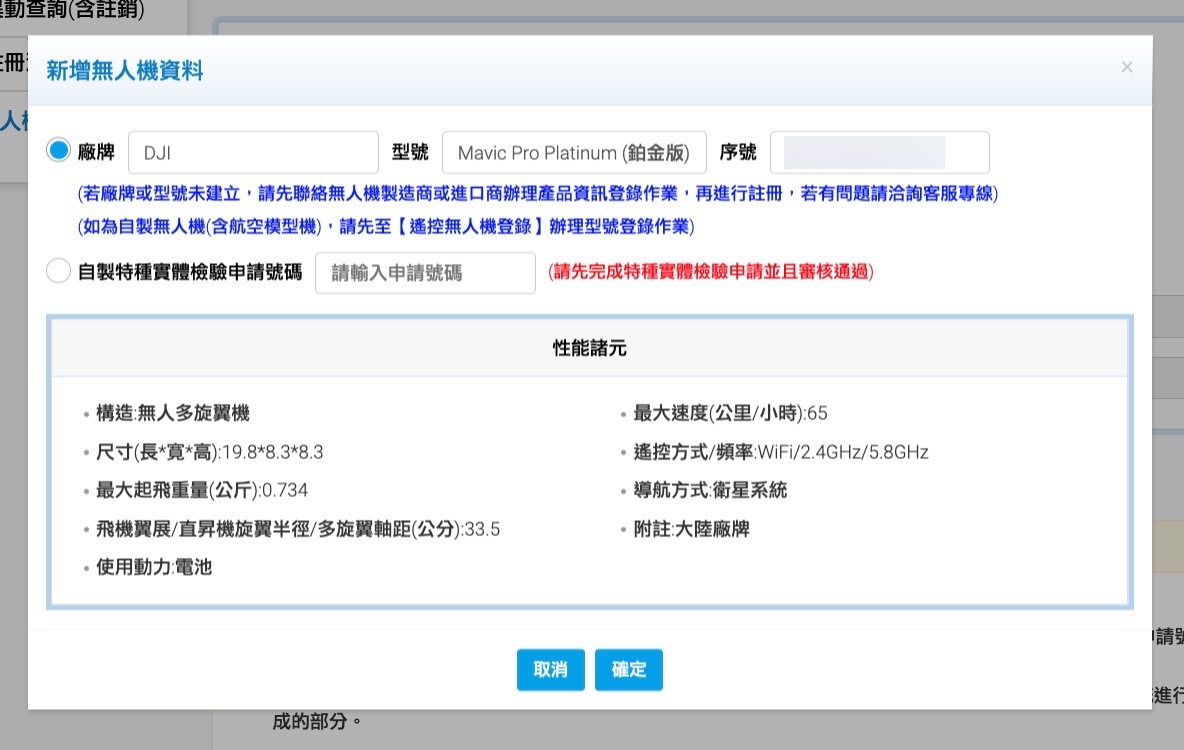Select the highlighted blue sidebar item at left
1184x750 pixels.
click(x=14, y=121)
